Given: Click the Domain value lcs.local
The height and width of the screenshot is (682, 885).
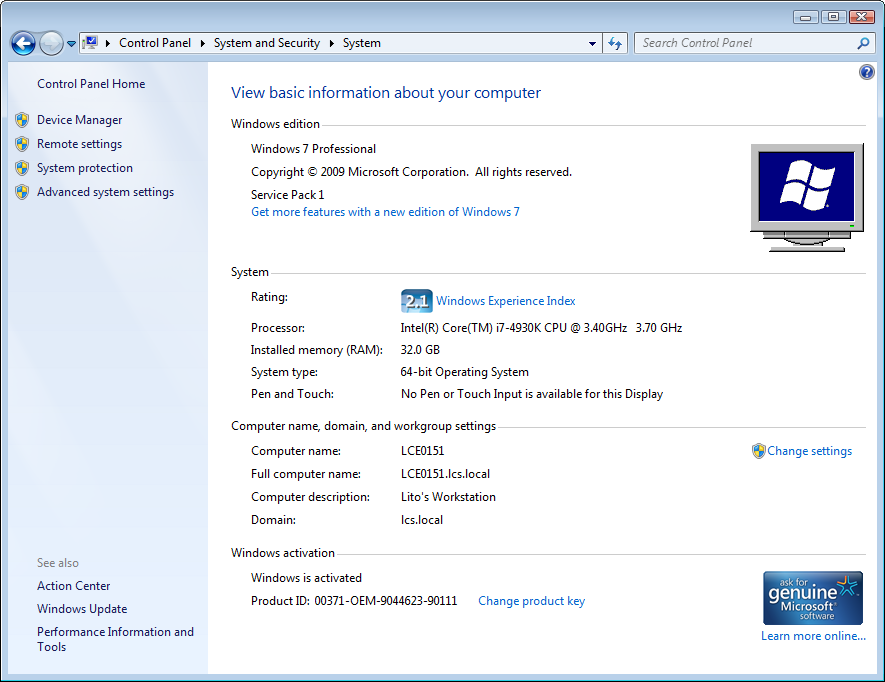Looking at the screenshot, I should point(422,520).
